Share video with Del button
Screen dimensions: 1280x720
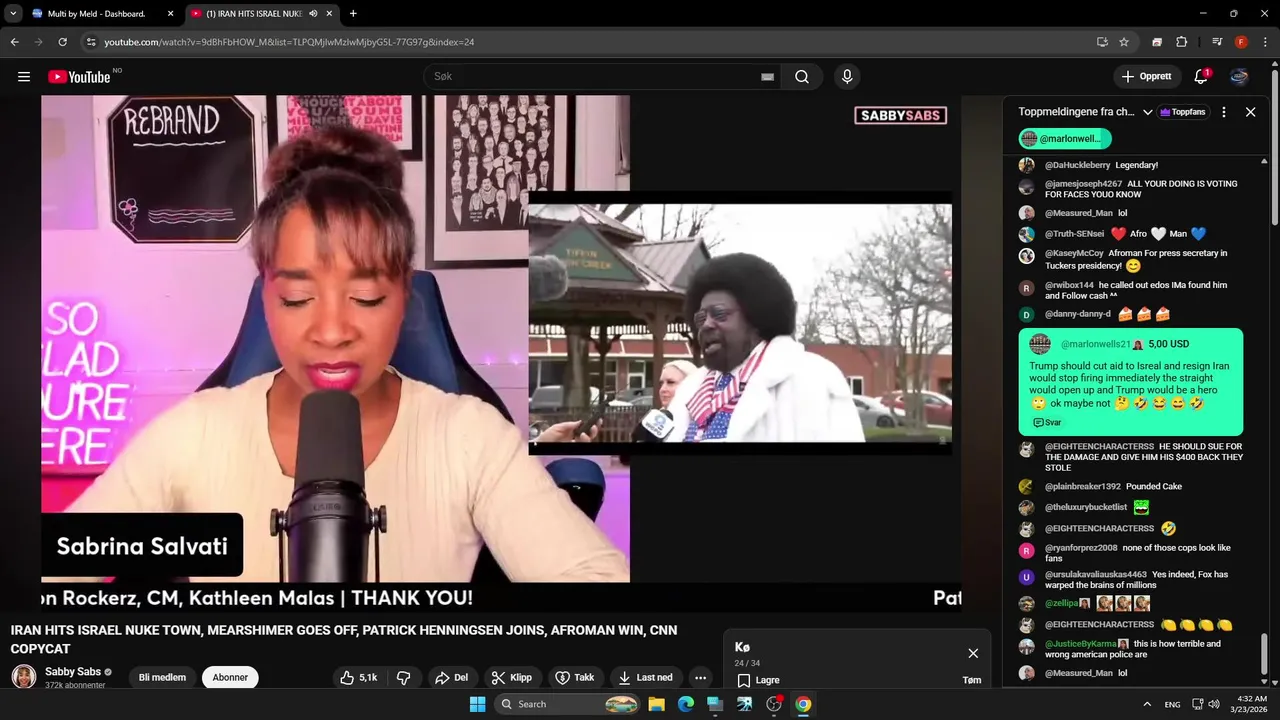coord(451,677)
